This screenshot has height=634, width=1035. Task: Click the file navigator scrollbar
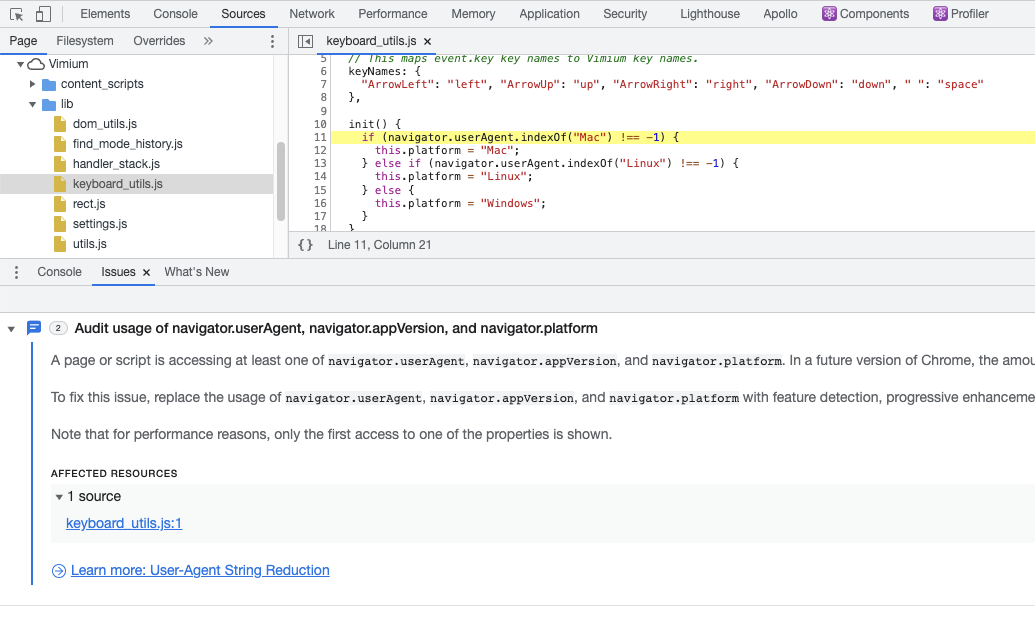pyautogui.click(x=281, y=182)
